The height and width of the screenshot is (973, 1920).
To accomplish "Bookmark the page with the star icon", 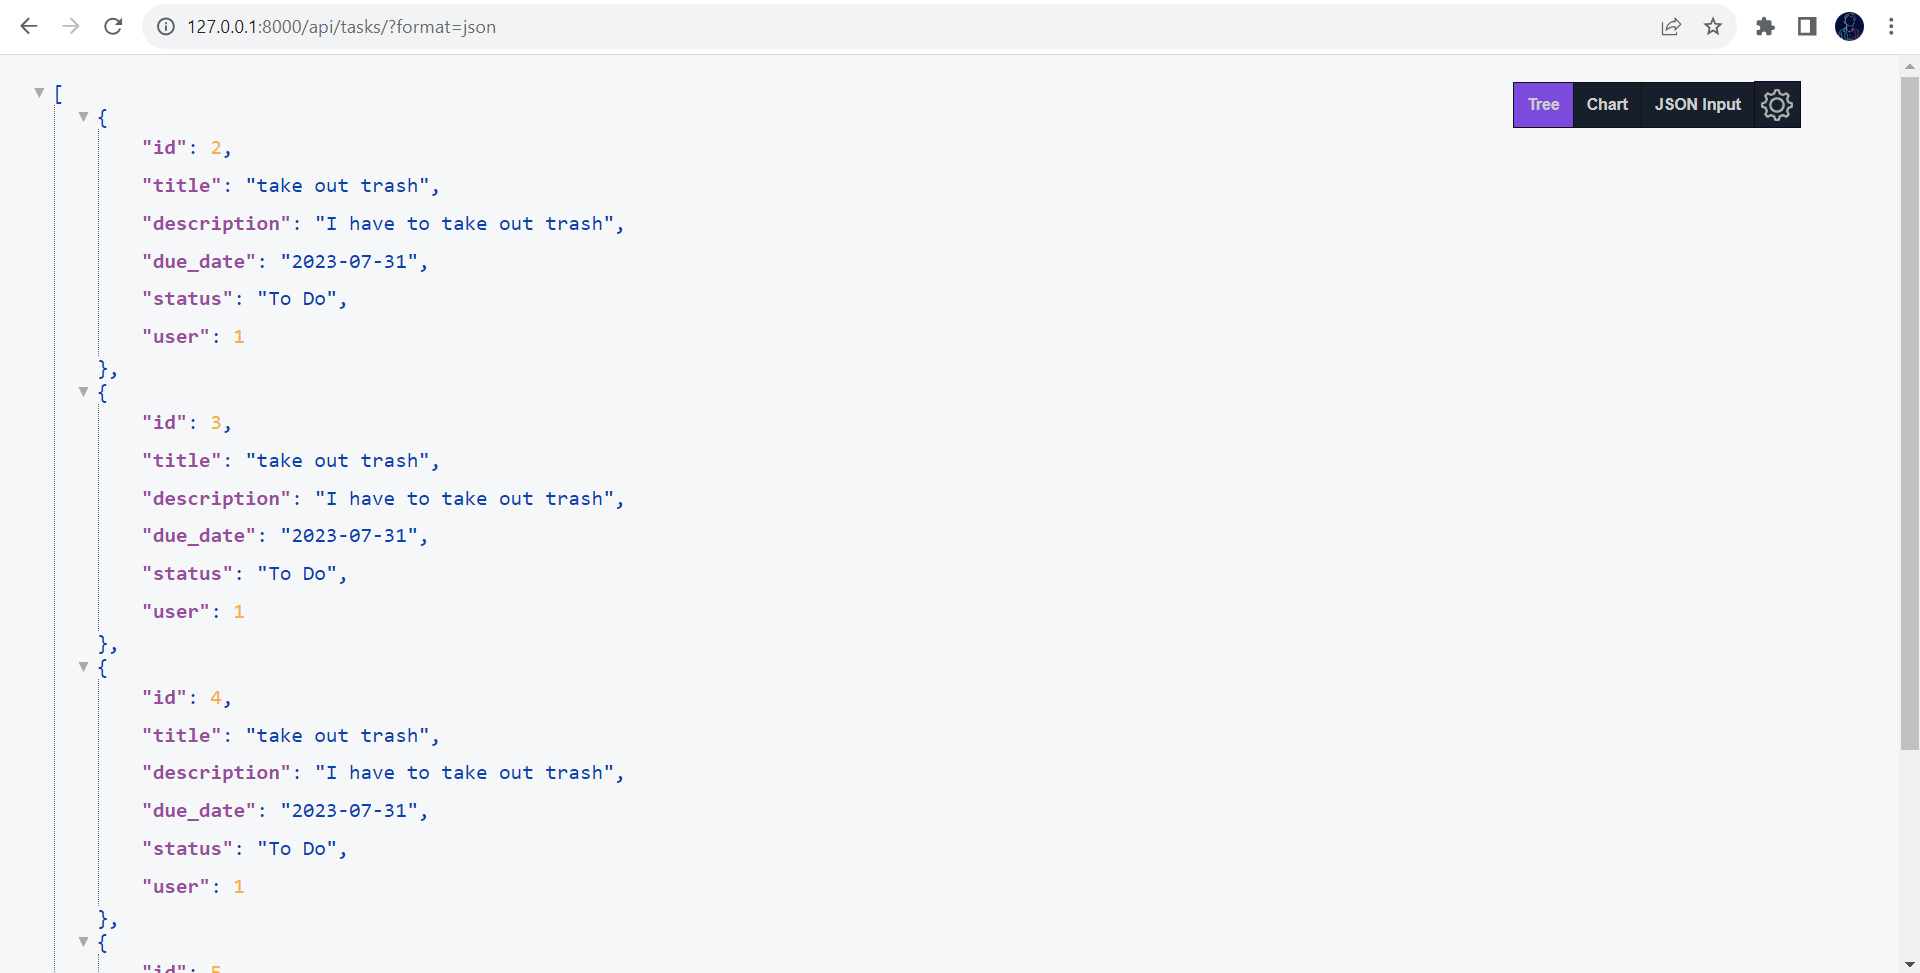I will point(1713,27).
